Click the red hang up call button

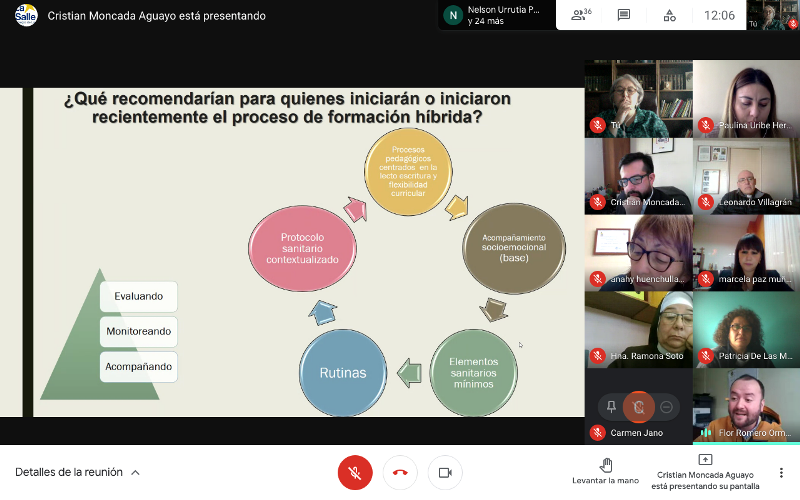click(x=400, y=472)
